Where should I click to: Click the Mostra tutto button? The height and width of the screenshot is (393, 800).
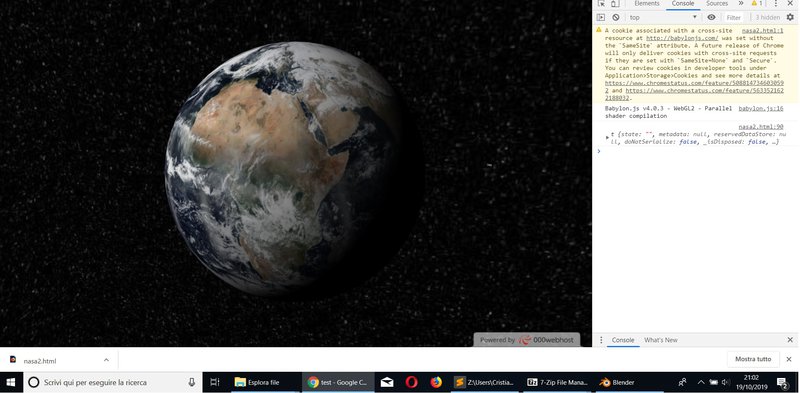point(753,359)
